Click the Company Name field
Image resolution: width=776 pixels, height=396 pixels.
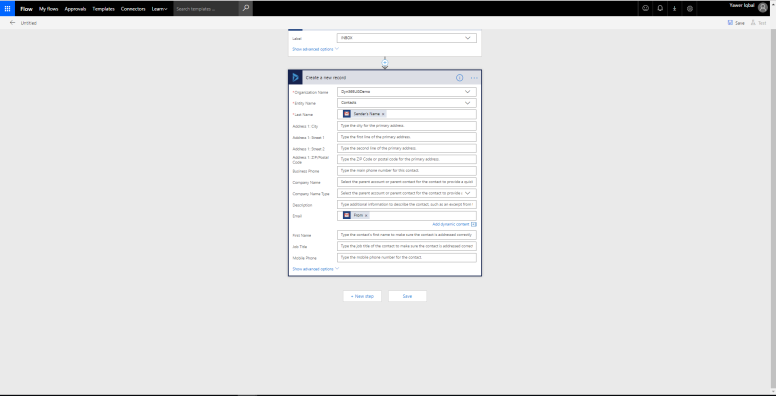click(x=407, y=182)
